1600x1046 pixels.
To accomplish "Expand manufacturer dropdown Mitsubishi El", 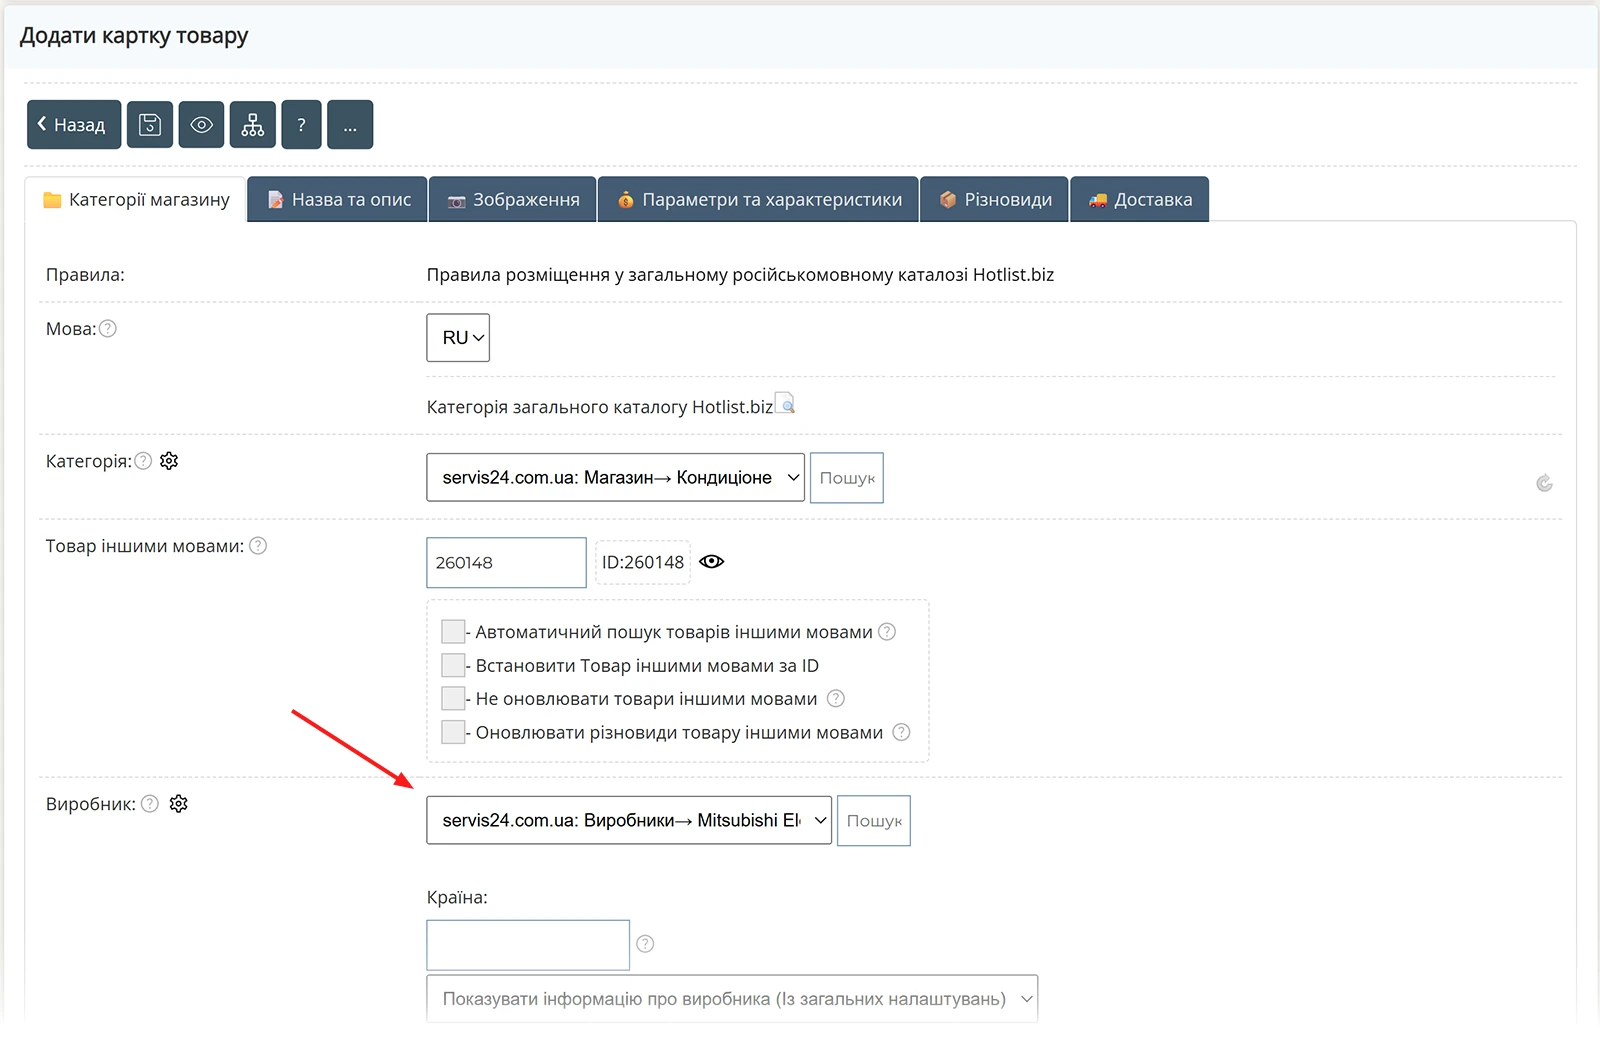I will (x=629, y=821).
